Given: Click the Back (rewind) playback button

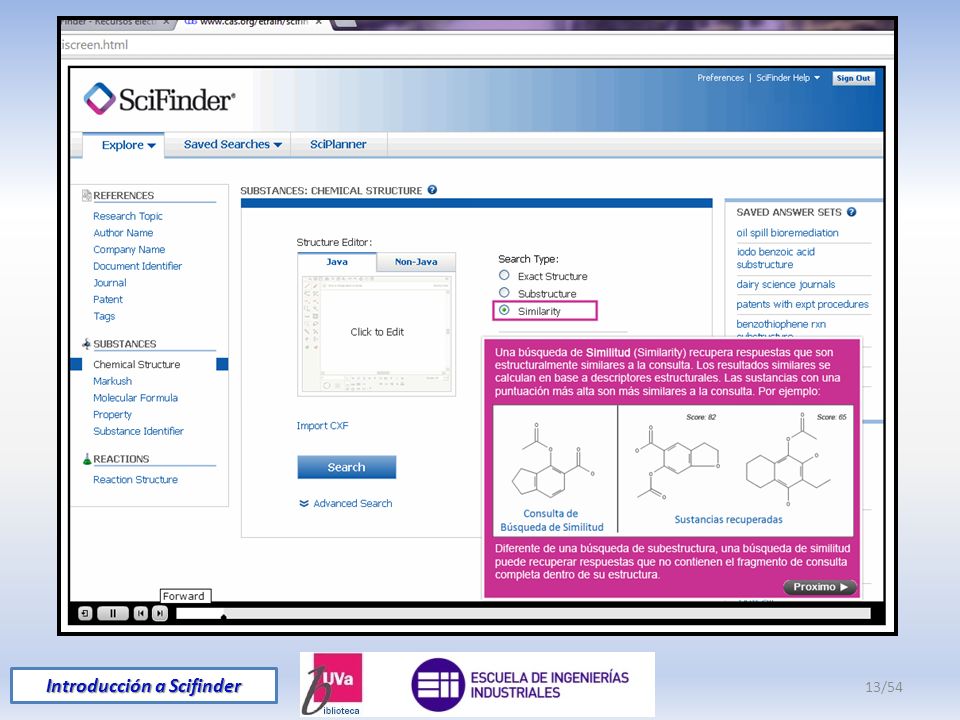Looking at the screenshot, I should [141, 613].
